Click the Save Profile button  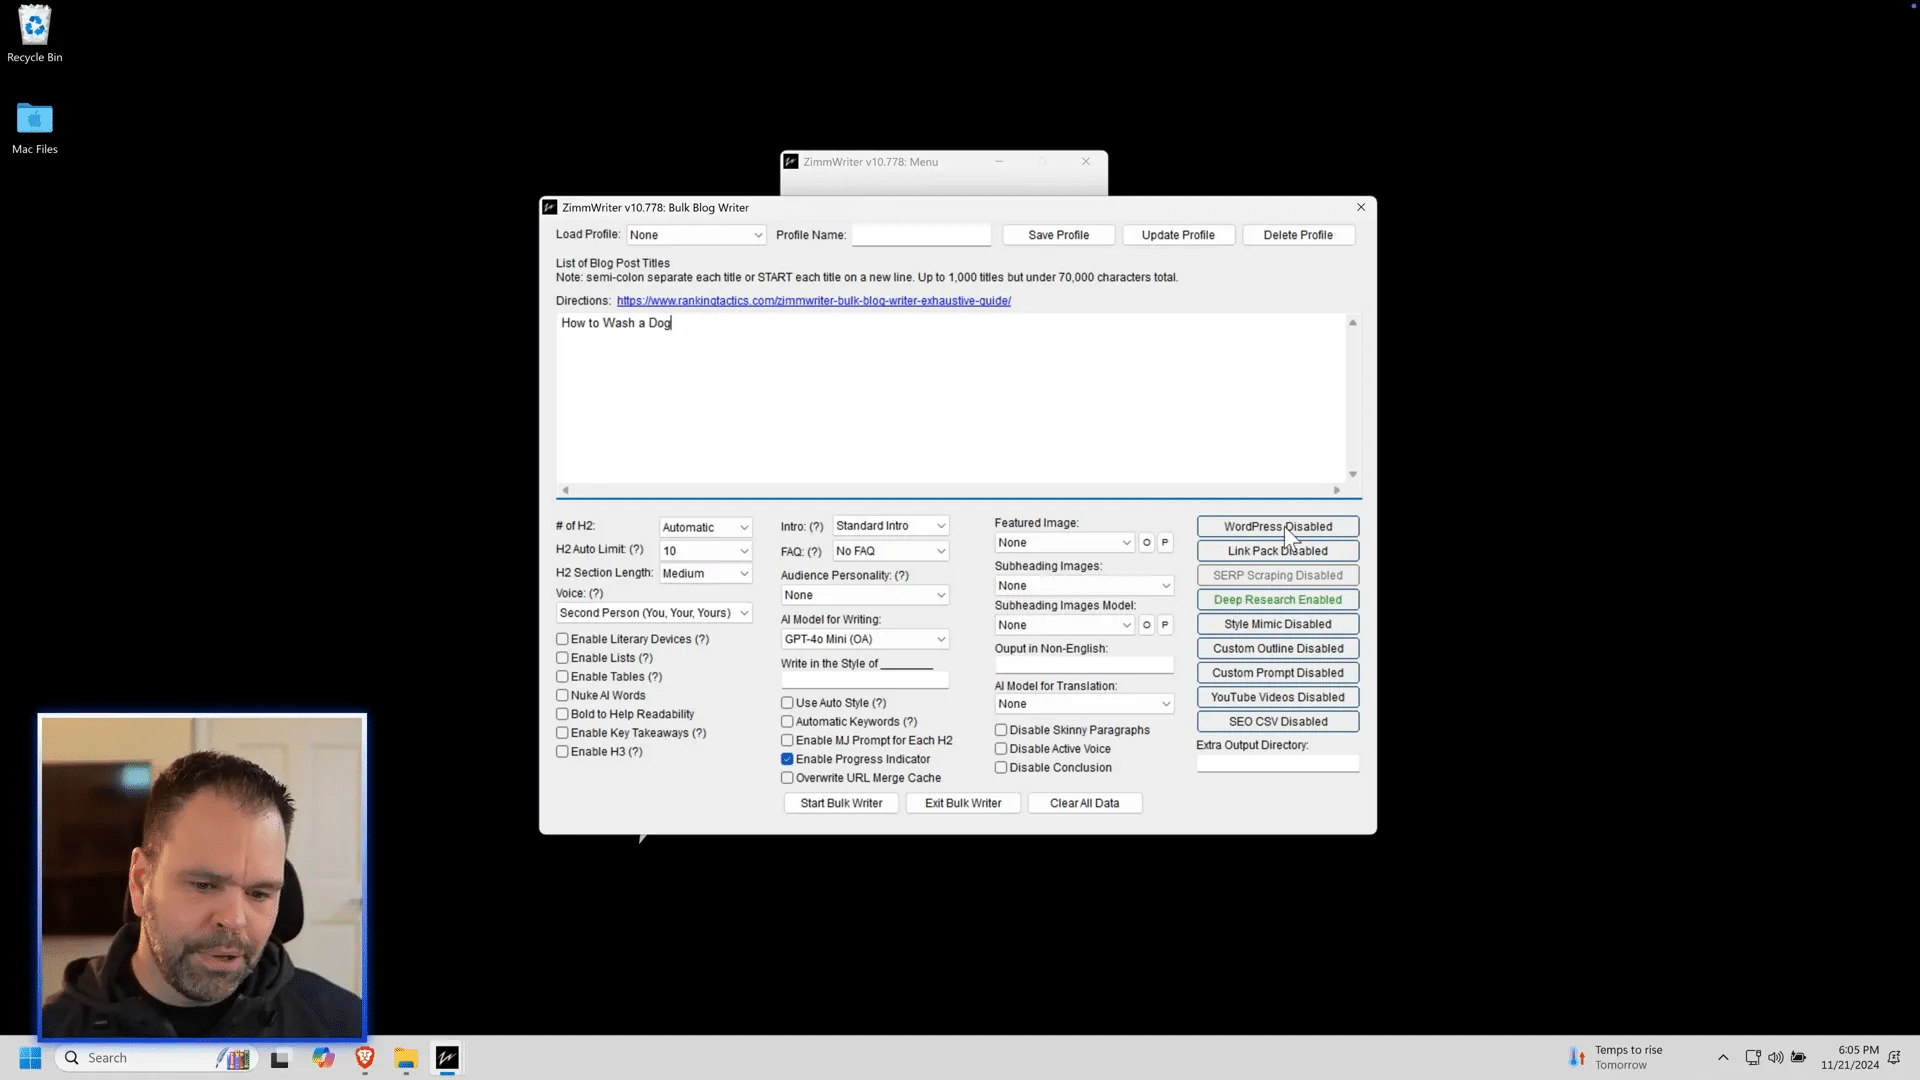[1059, 235]
